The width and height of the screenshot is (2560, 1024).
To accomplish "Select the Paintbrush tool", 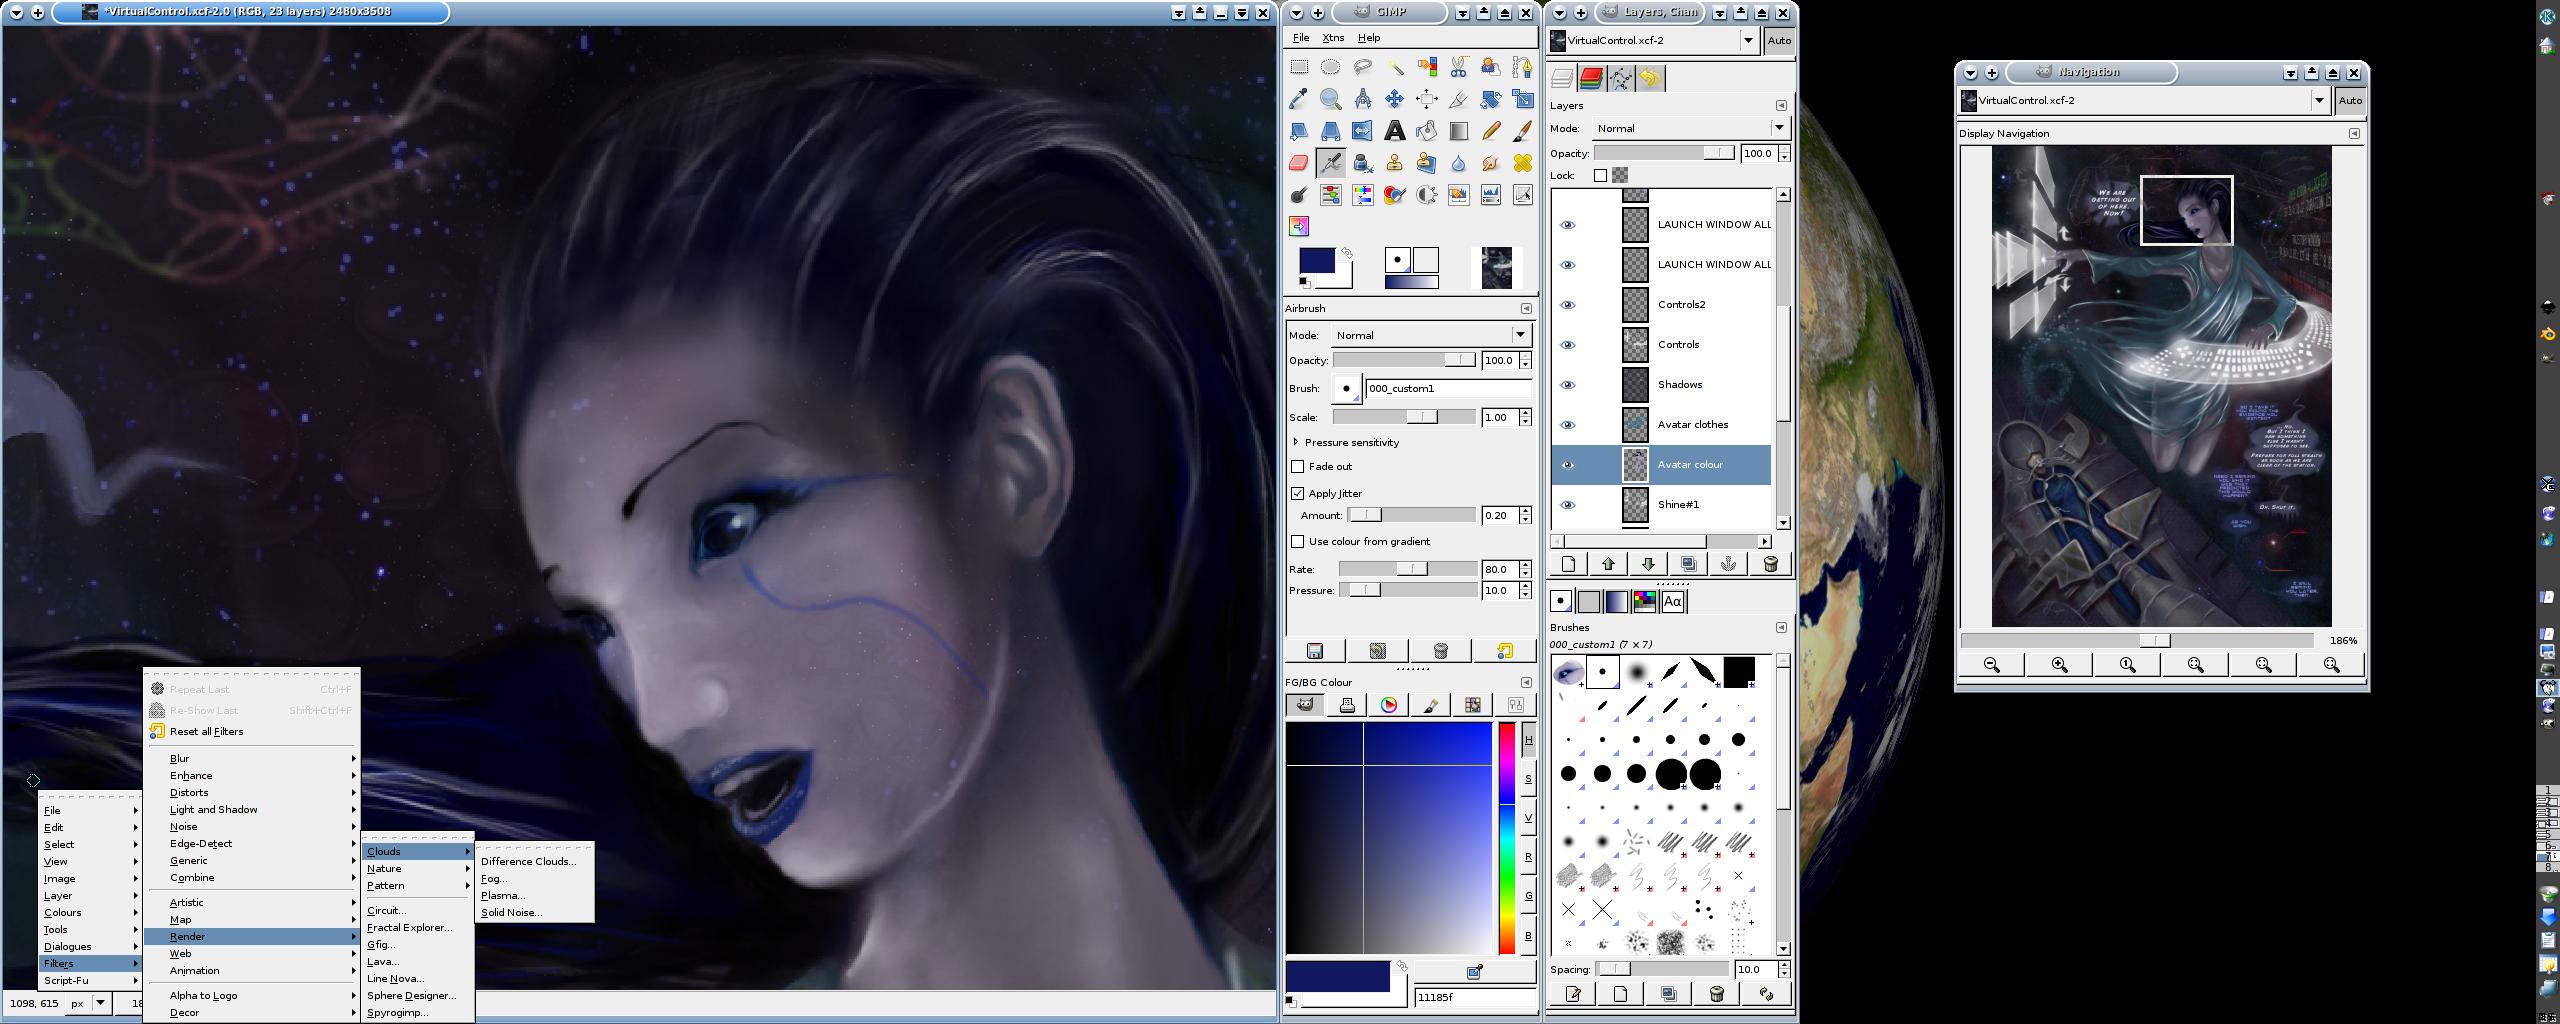I will pos(1522,131).
